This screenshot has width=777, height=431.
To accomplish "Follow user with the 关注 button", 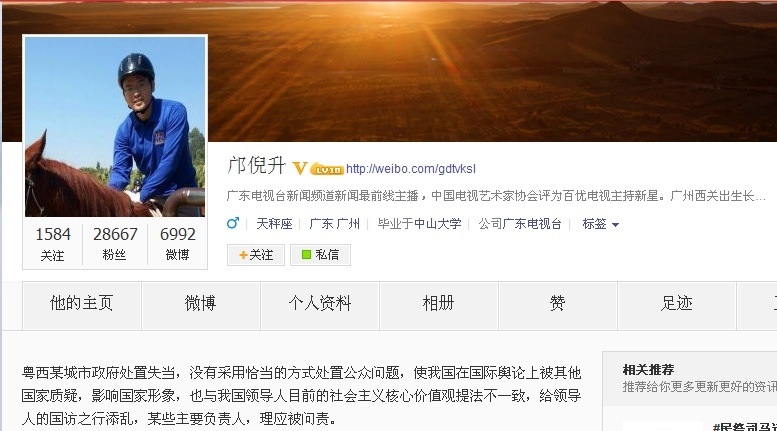I will (256, 255).
